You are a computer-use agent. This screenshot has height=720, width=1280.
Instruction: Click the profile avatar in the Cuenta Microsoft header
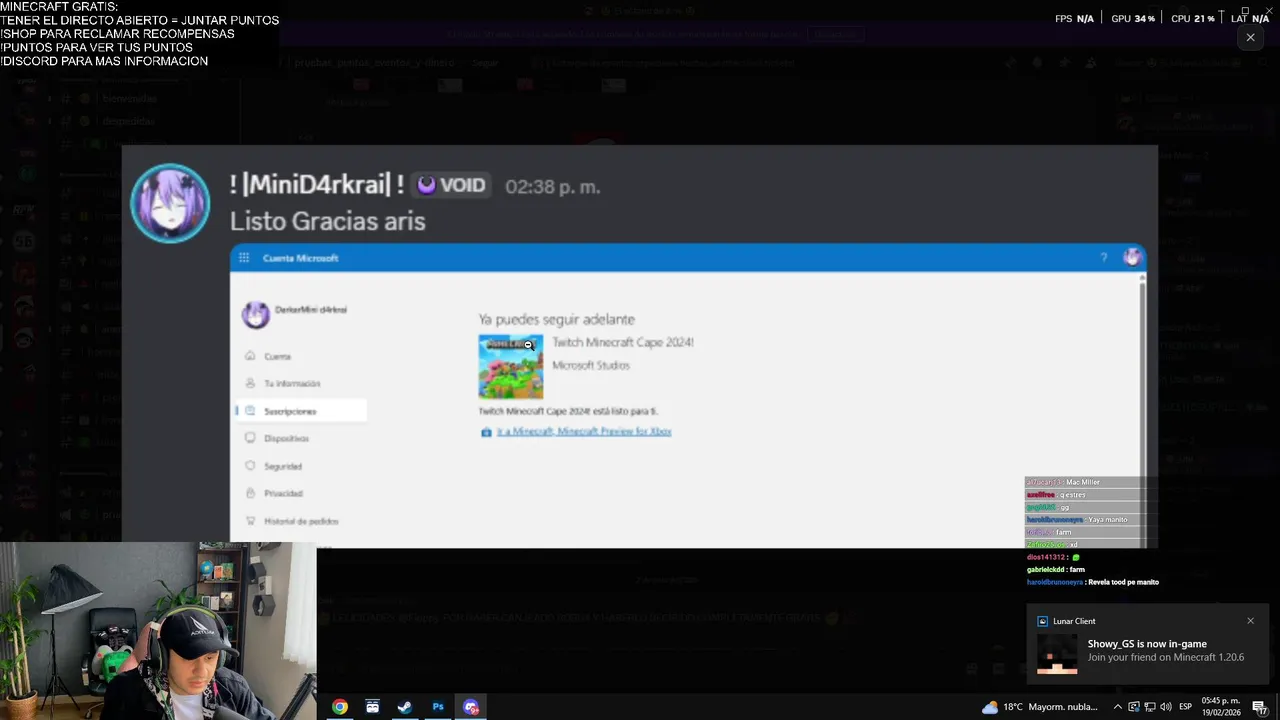point(1131,257)
